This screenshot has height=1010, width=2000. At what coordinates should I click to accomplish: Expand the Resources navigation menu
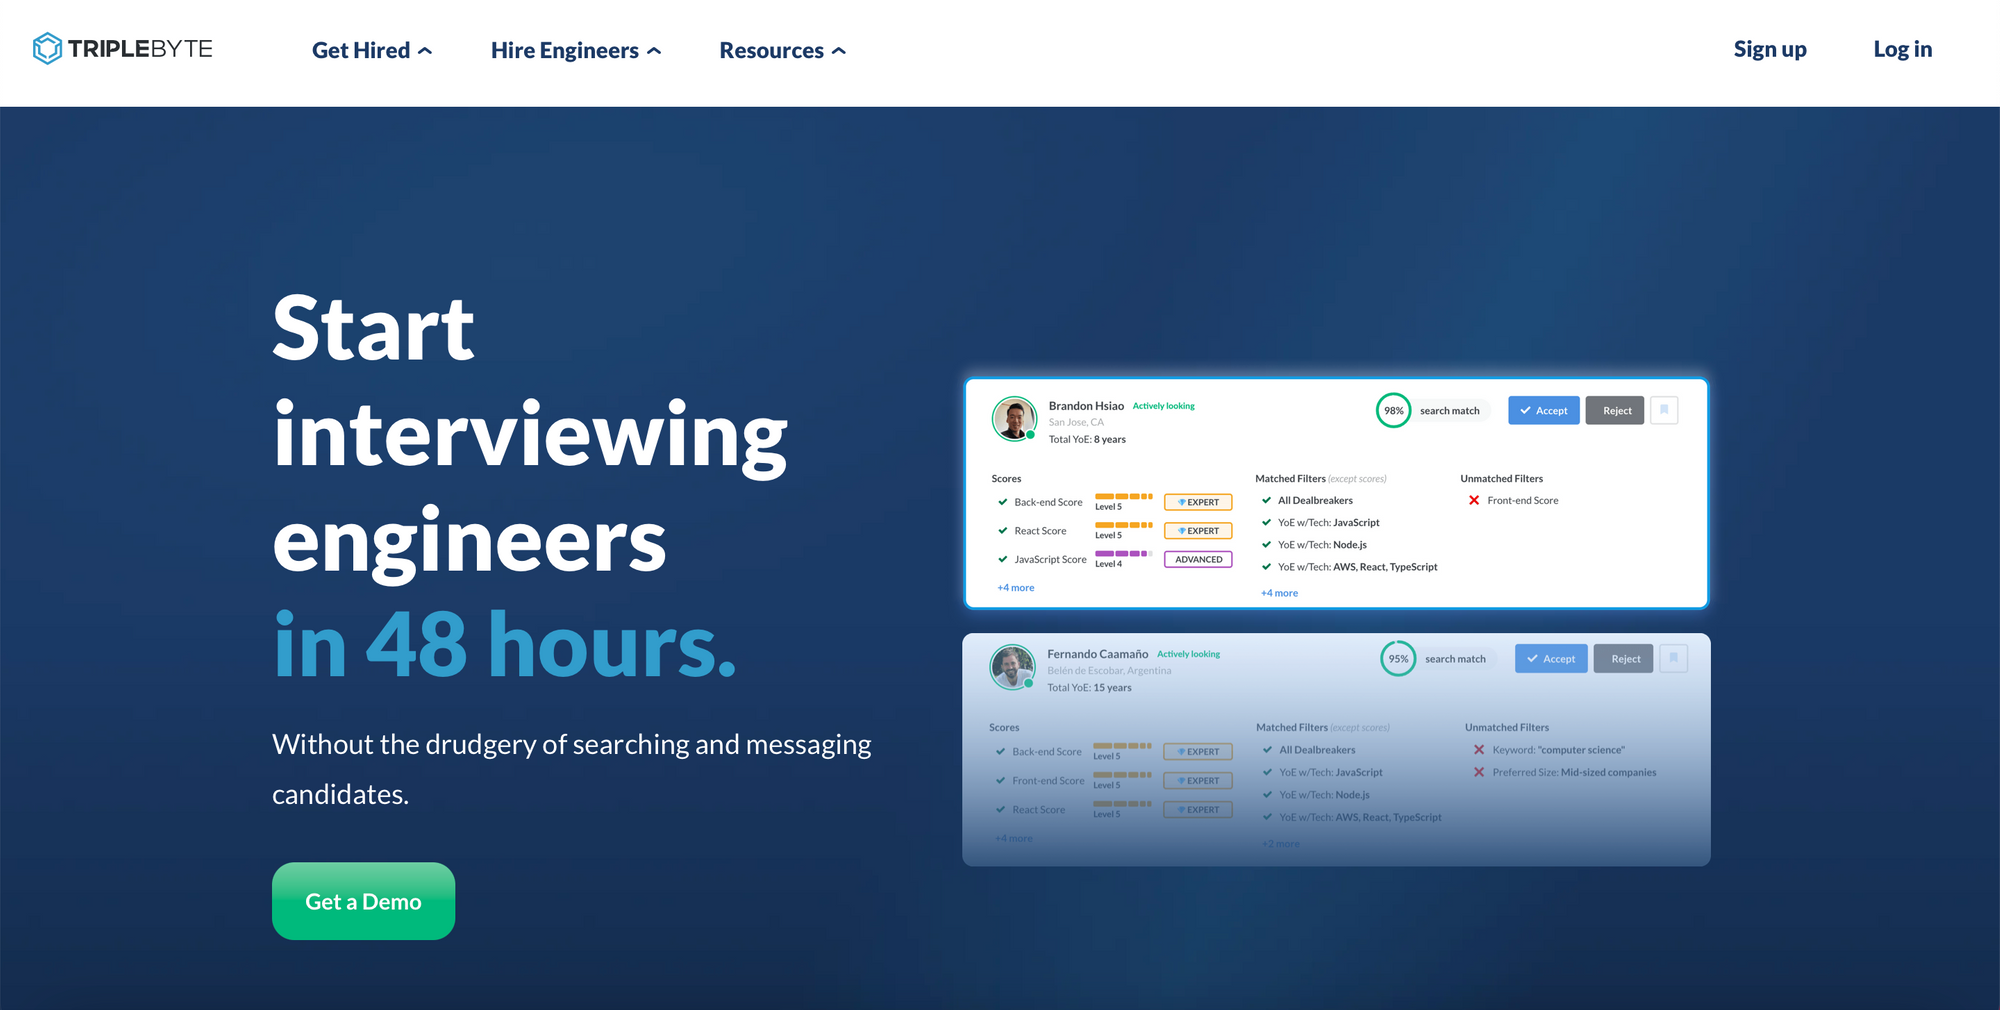click(782, 50)
